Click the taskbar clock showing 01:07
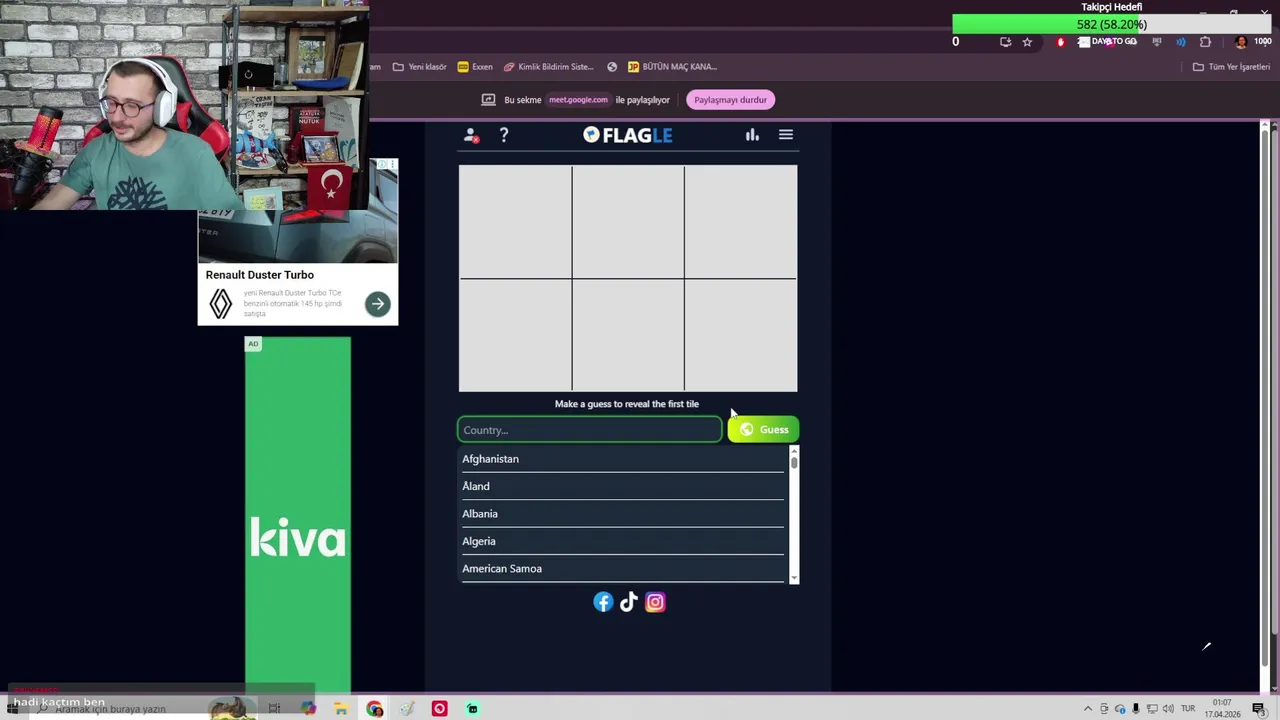The height and width of the screenshot is (720, 1280). click(x=1222, y=709)
